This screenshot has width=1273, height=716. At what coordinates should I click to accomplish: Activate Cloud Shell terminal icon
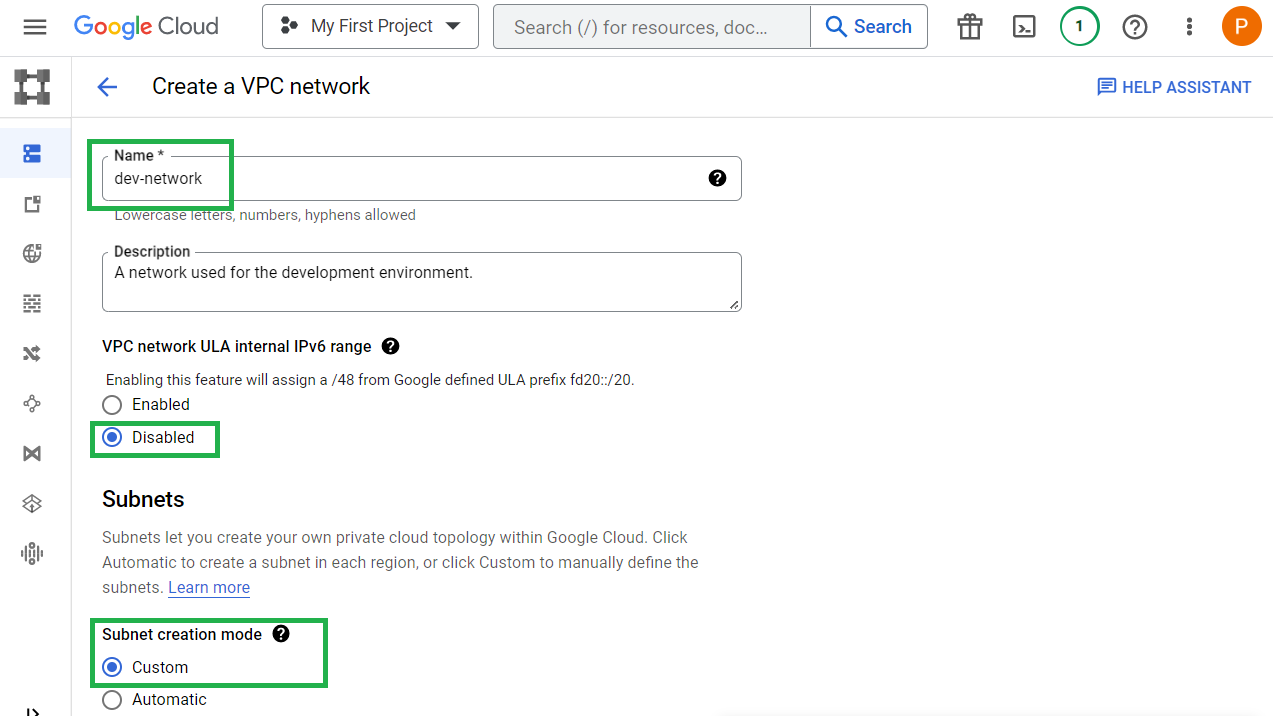coord(1024,27)
